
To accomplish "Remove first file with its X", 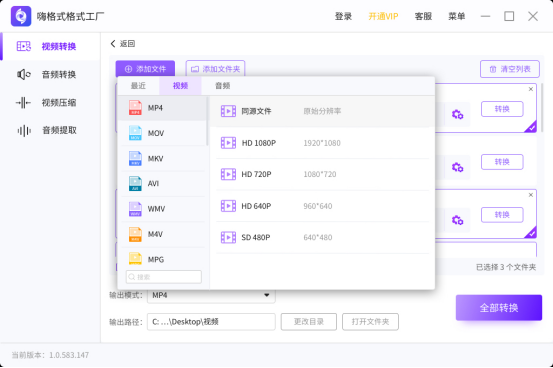I will tap(531, 89).
